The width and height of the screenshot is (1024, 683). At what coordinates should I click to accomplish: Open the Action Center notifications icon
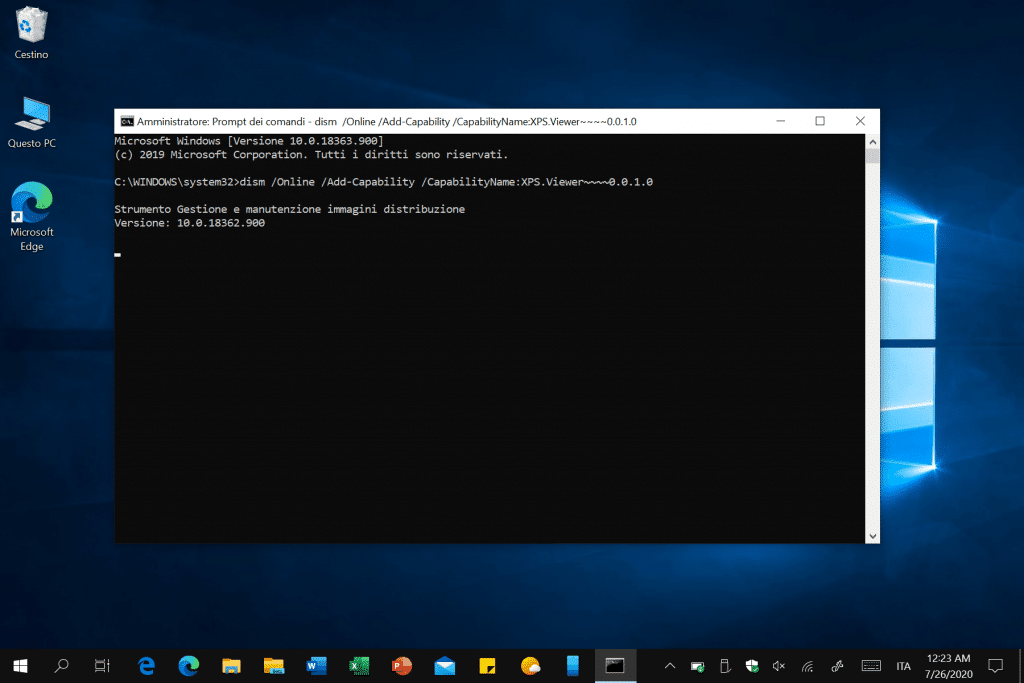click(995, 665)
